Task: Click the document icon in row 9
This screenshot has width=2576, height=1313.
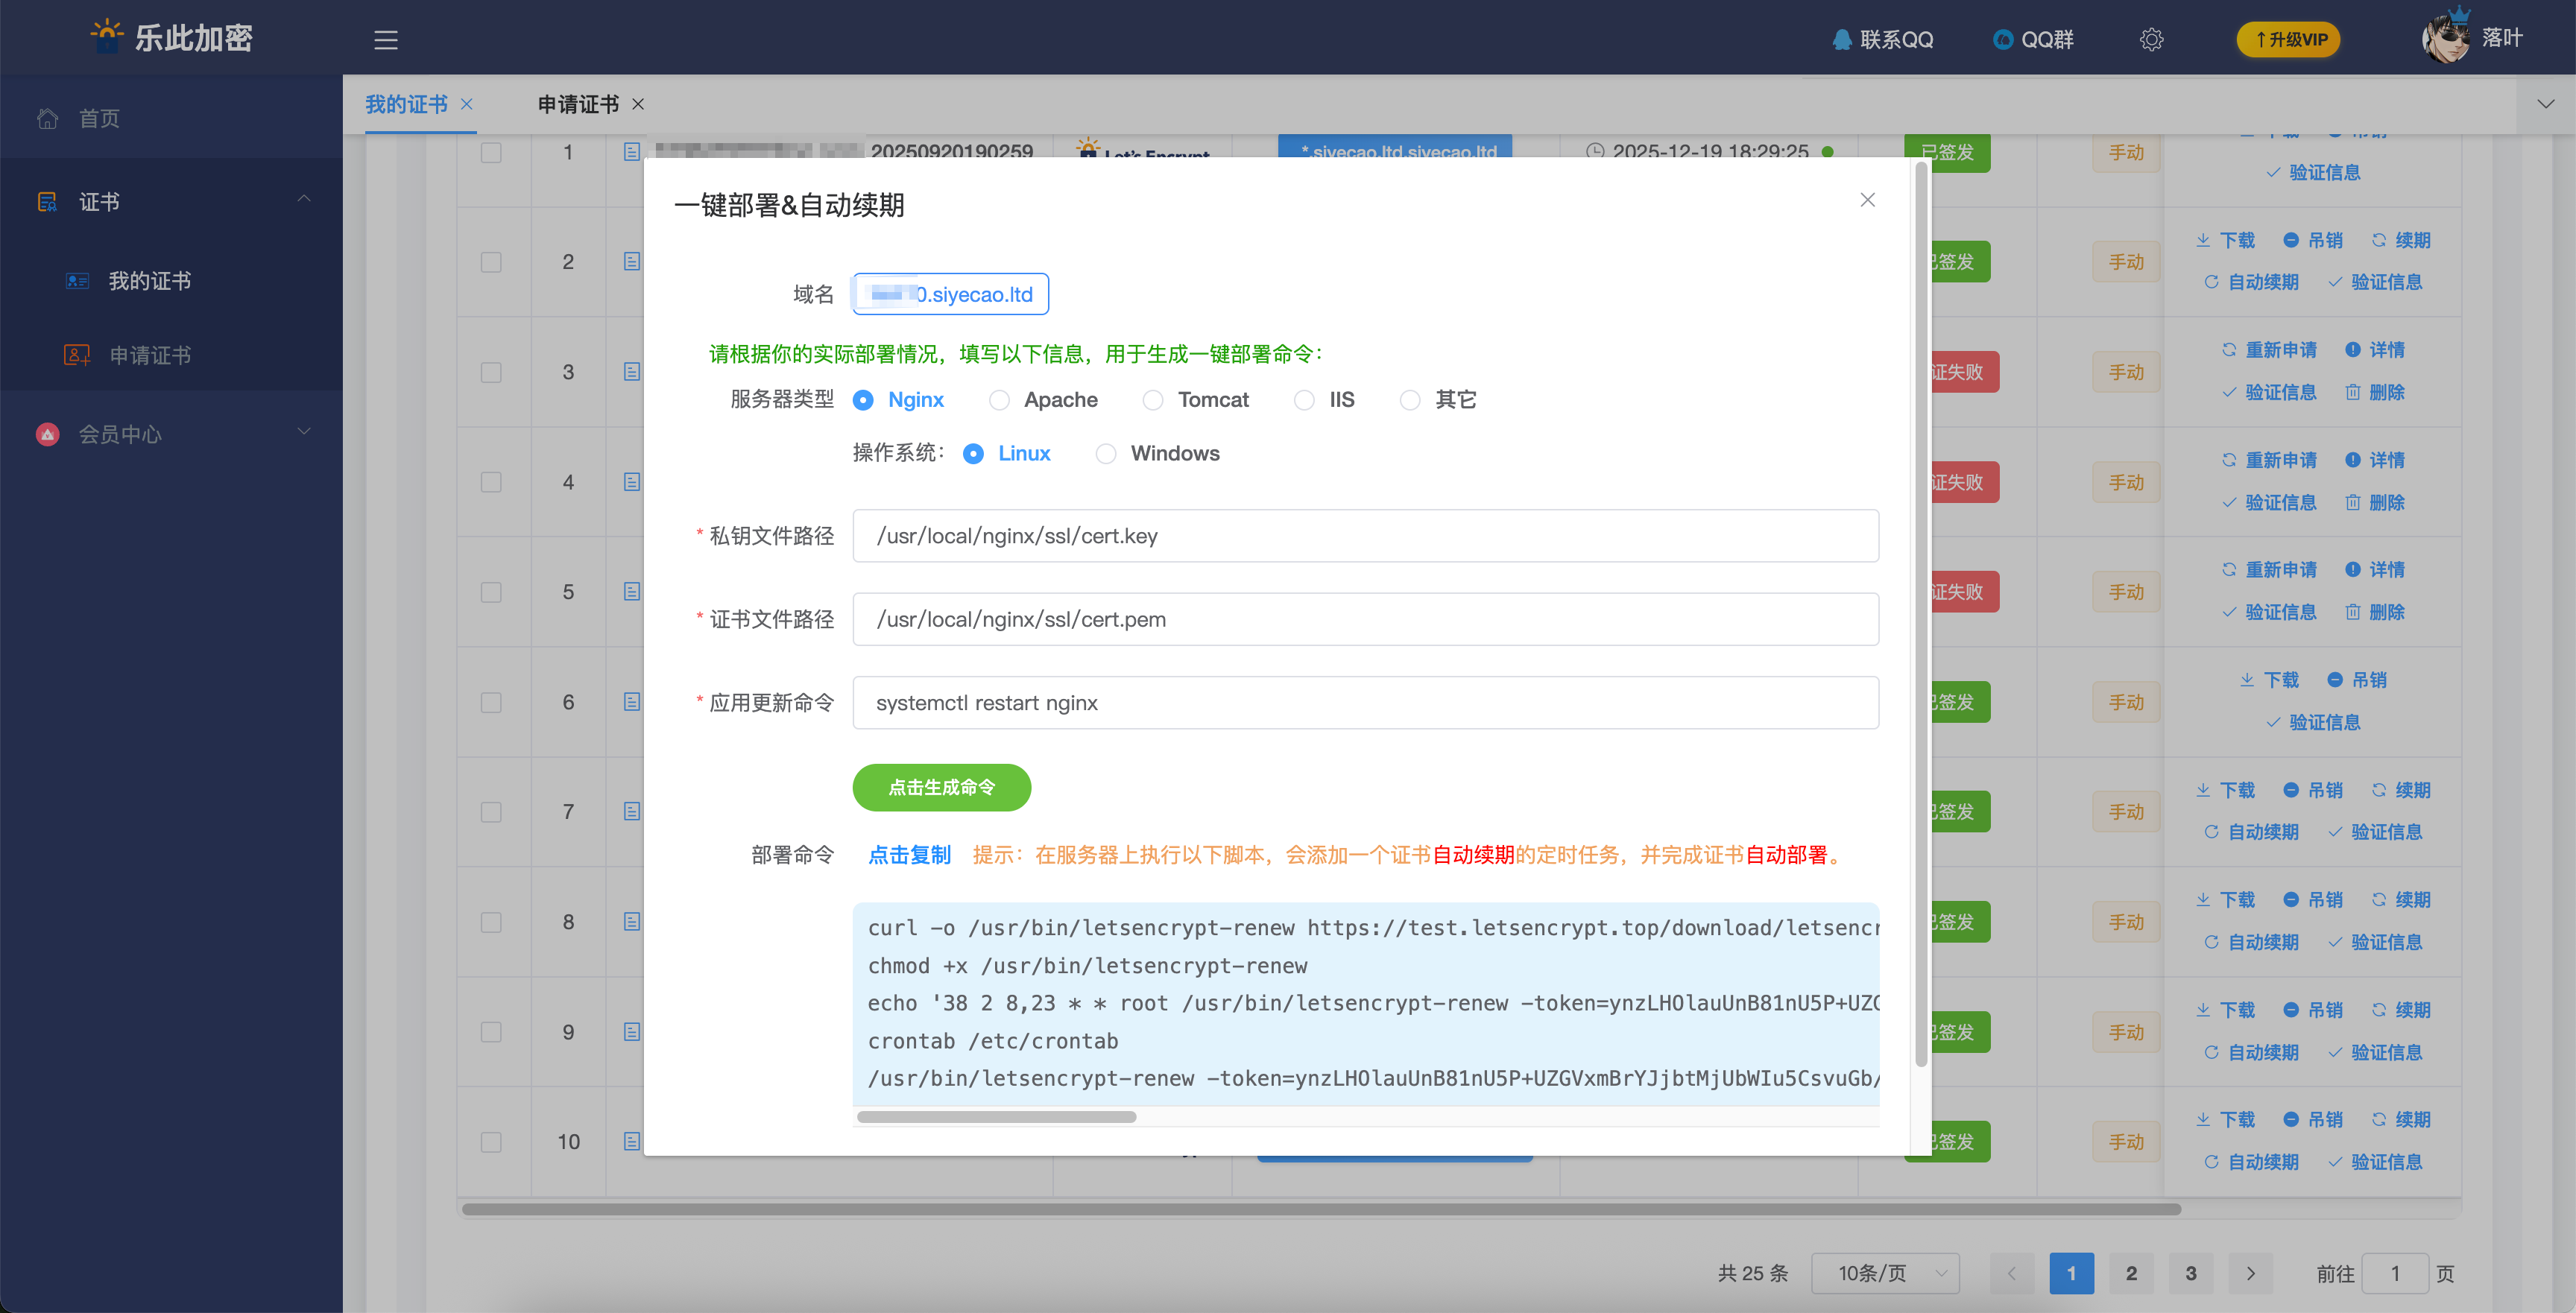Action: click(632, 1031)
